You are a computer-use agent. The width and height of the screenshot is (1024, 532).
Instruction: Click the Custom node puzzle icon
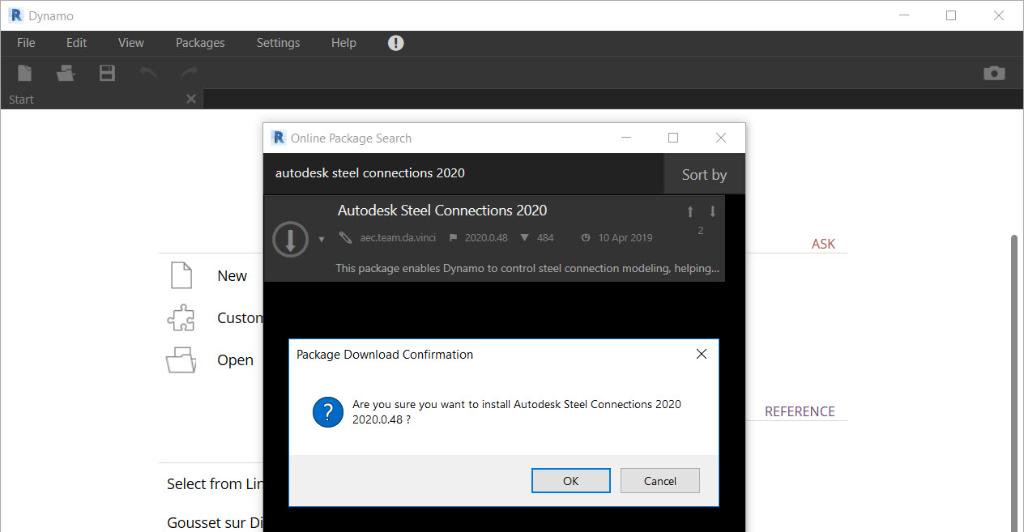pyautogui.click(x=181, y=318)
